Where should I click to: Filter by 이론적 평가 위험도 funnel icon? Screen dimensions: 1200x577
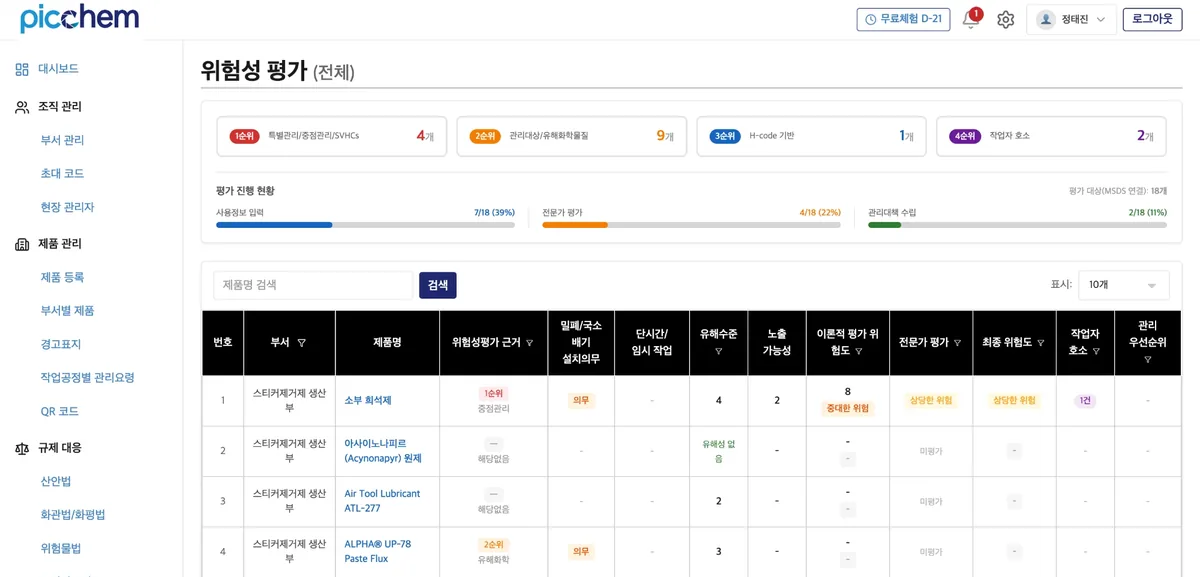(858, 351)
